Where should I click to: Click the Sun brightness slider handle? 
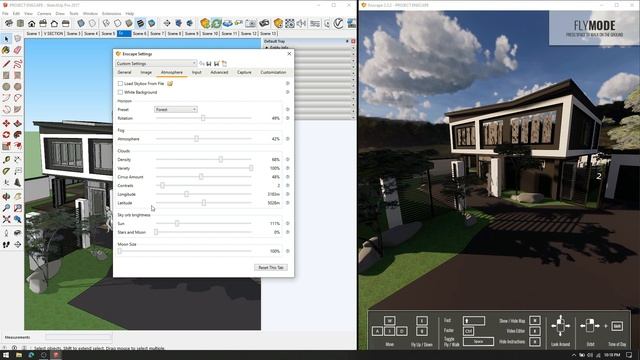click(177, 223)
